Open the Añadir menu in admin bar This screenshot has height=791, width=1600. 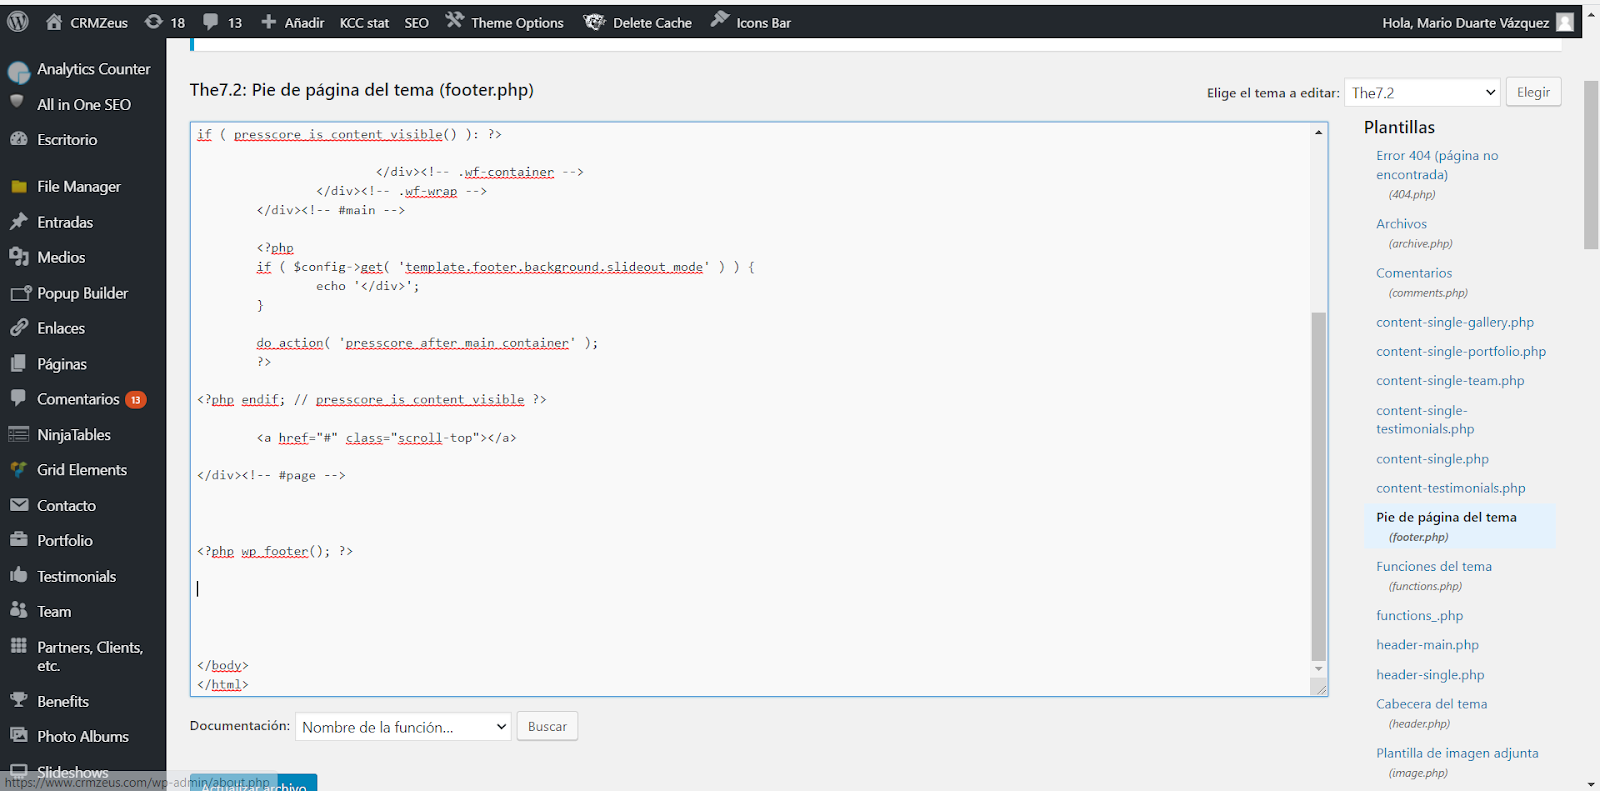pos(293,22)
